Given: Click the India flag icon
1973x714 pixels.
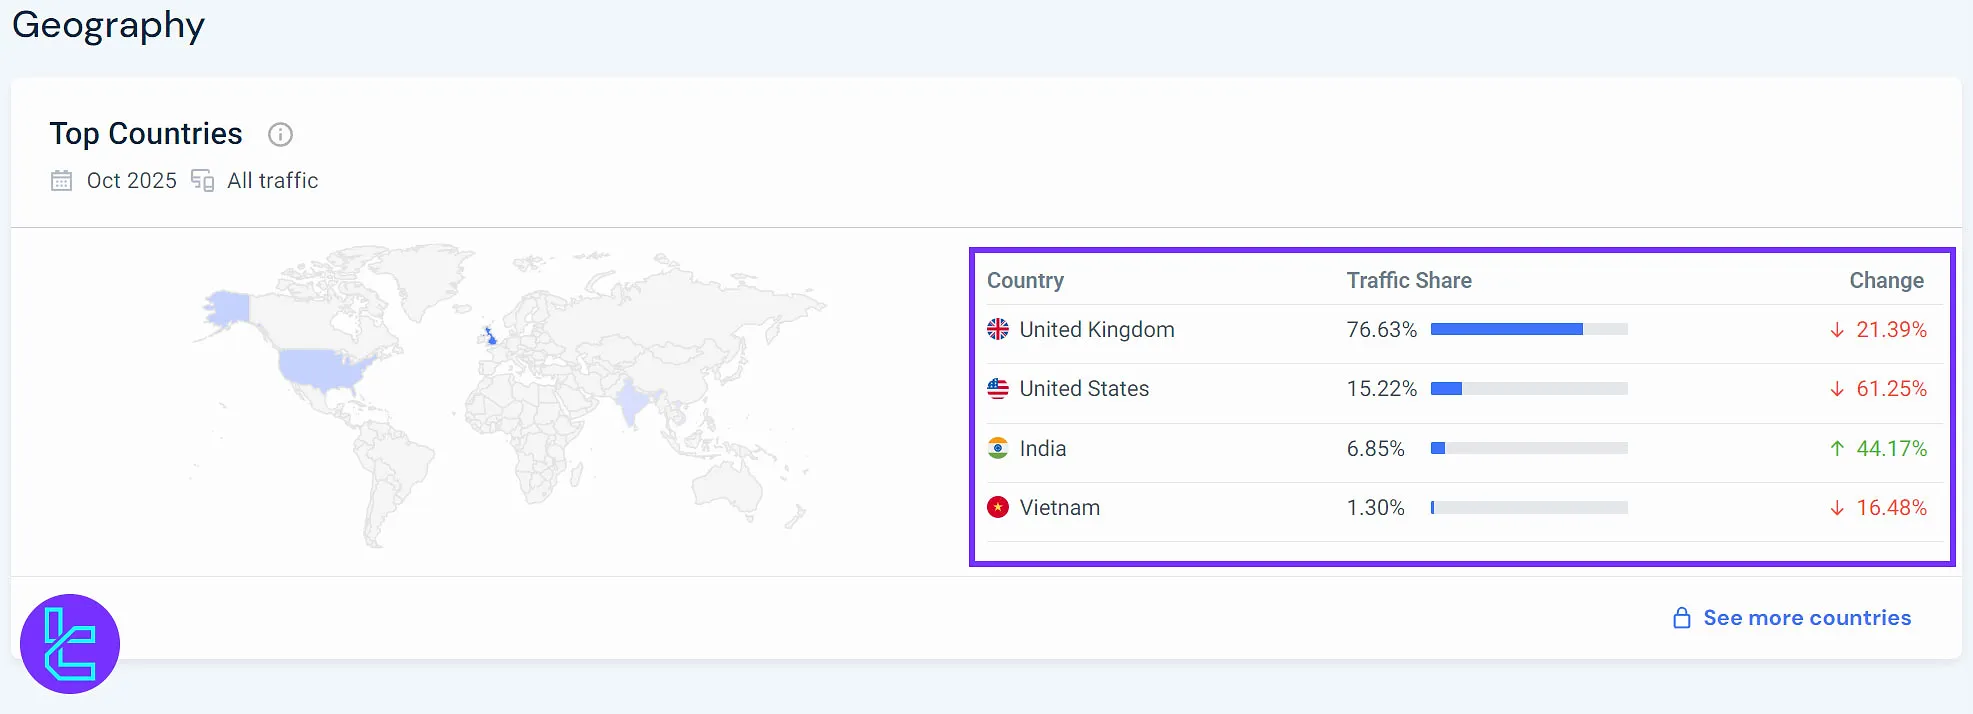Looking at the screenshot, I should pyautogui.click(x=998, y=448).
